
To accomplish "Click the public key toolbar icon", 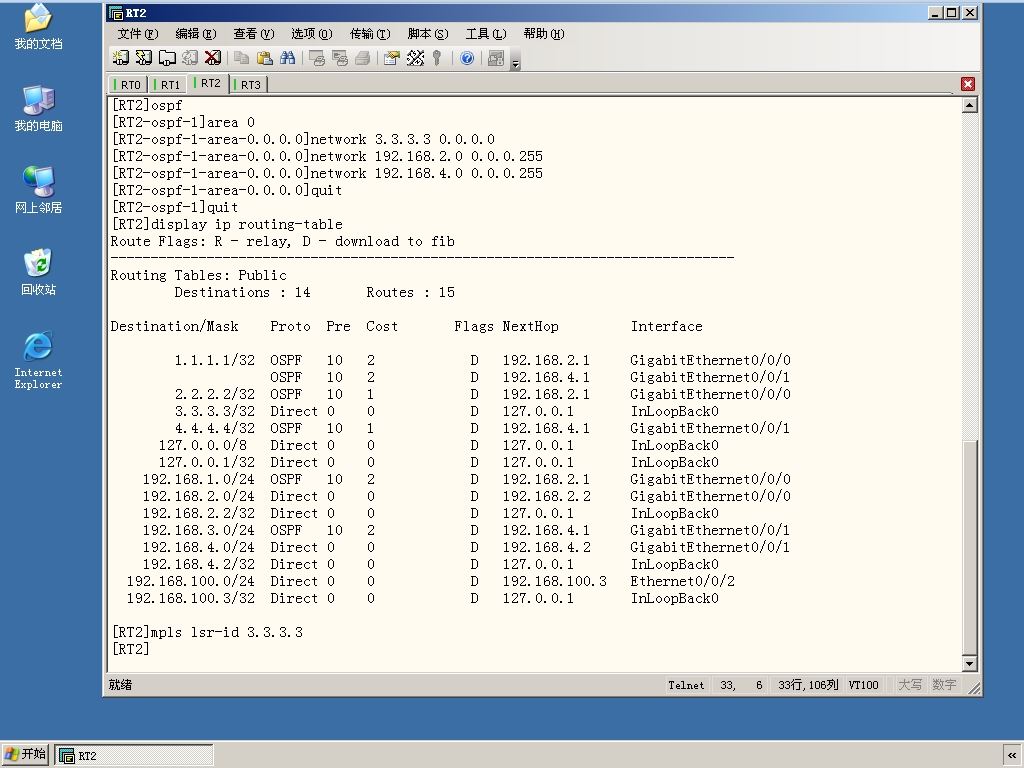I will coord(437,58).
